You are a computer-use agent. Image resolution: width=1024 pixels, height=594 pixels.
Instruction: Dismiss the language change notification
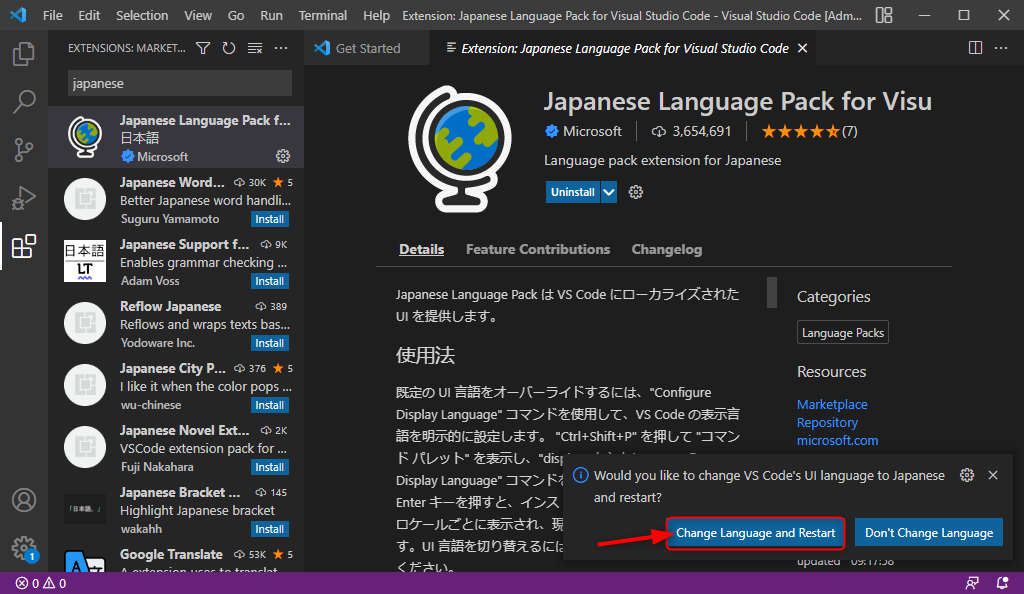(x=993, y=475)
